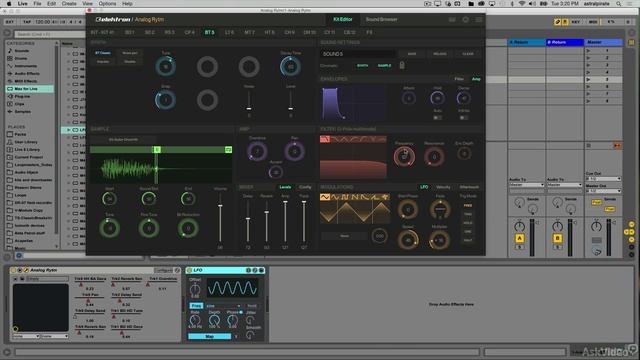Select the BT 5 track tab

point(209,32)
